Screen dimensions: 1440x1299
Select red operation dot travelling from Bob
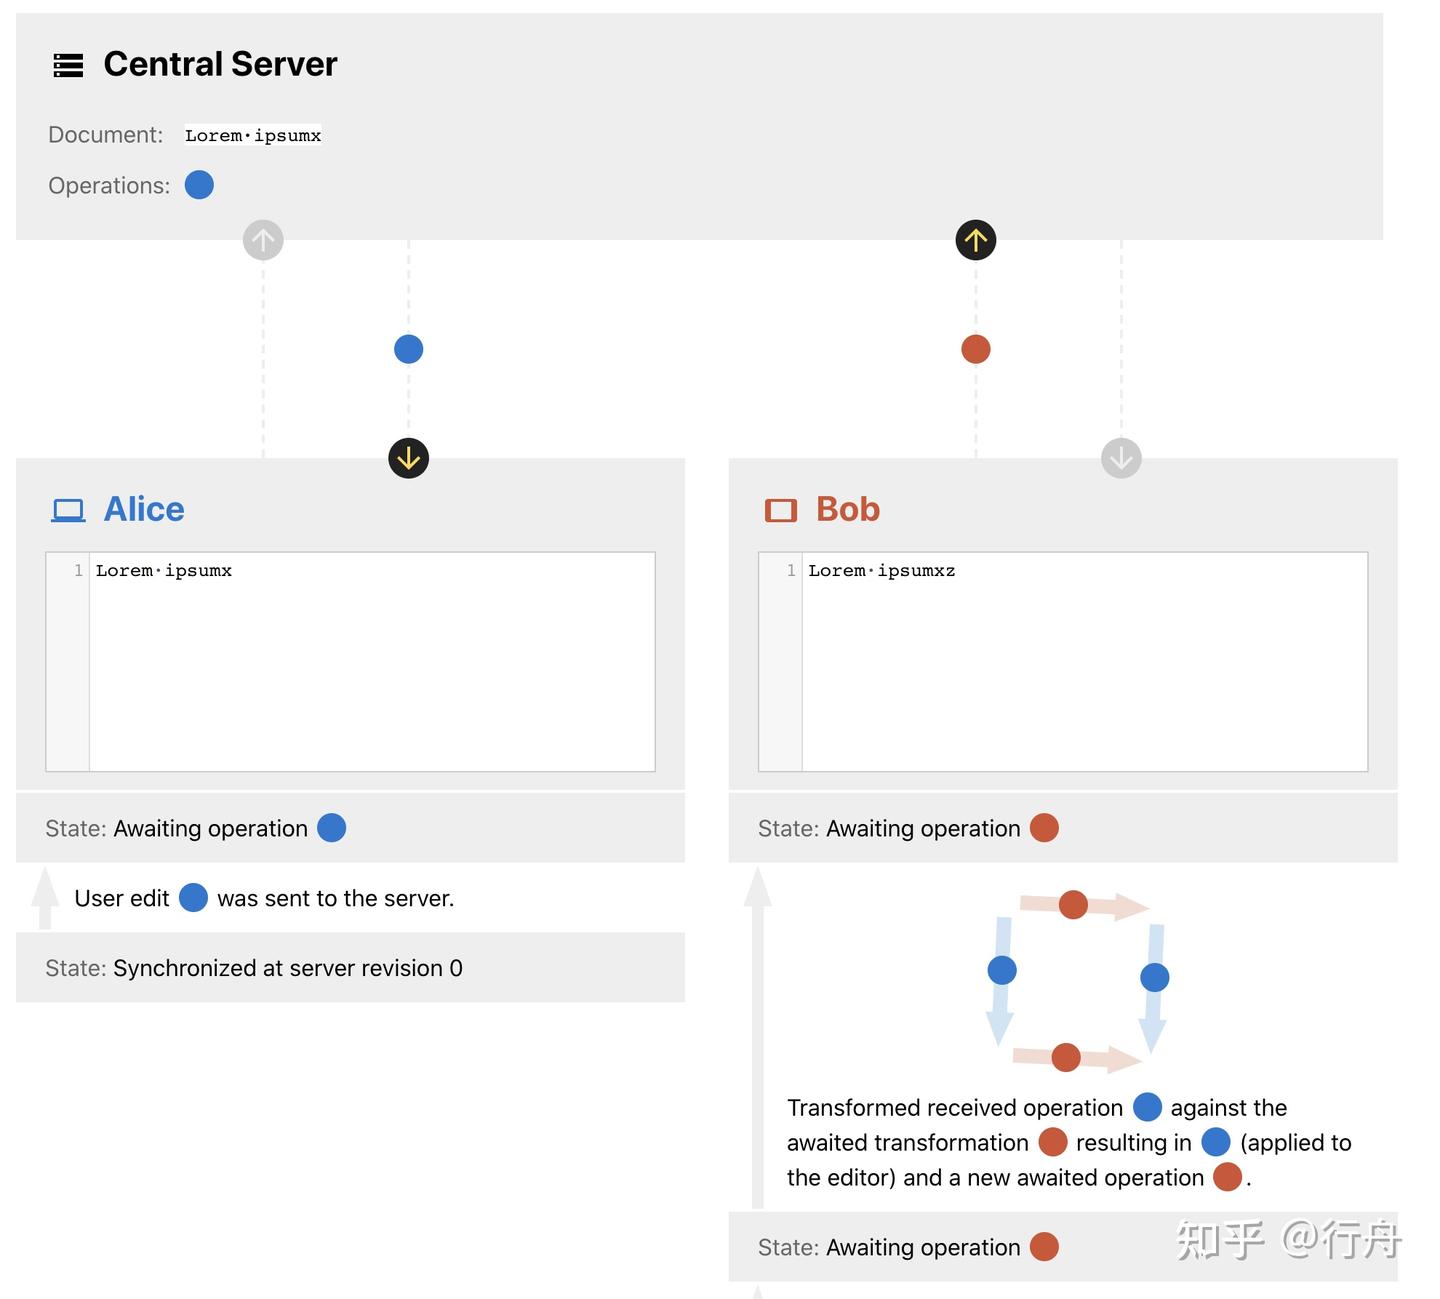coord(975,349)
